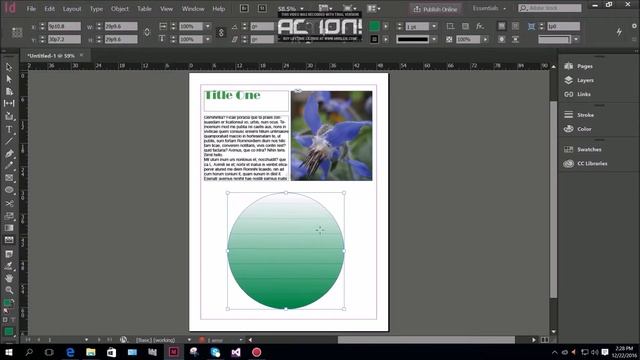640x360 pixels.
Task: Open the stroke weight dropdown
Action: pyautogui.click(x=434, y=27)
